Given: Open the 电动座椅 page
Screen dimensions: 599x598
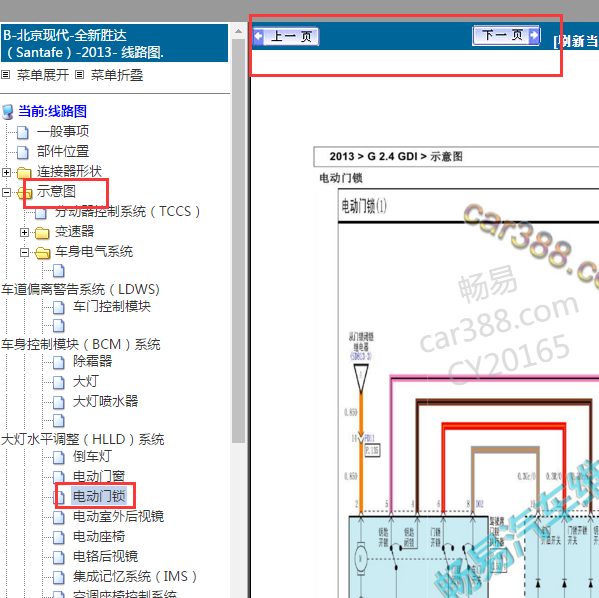Looking at the screenshot, I should pos(99,536).
